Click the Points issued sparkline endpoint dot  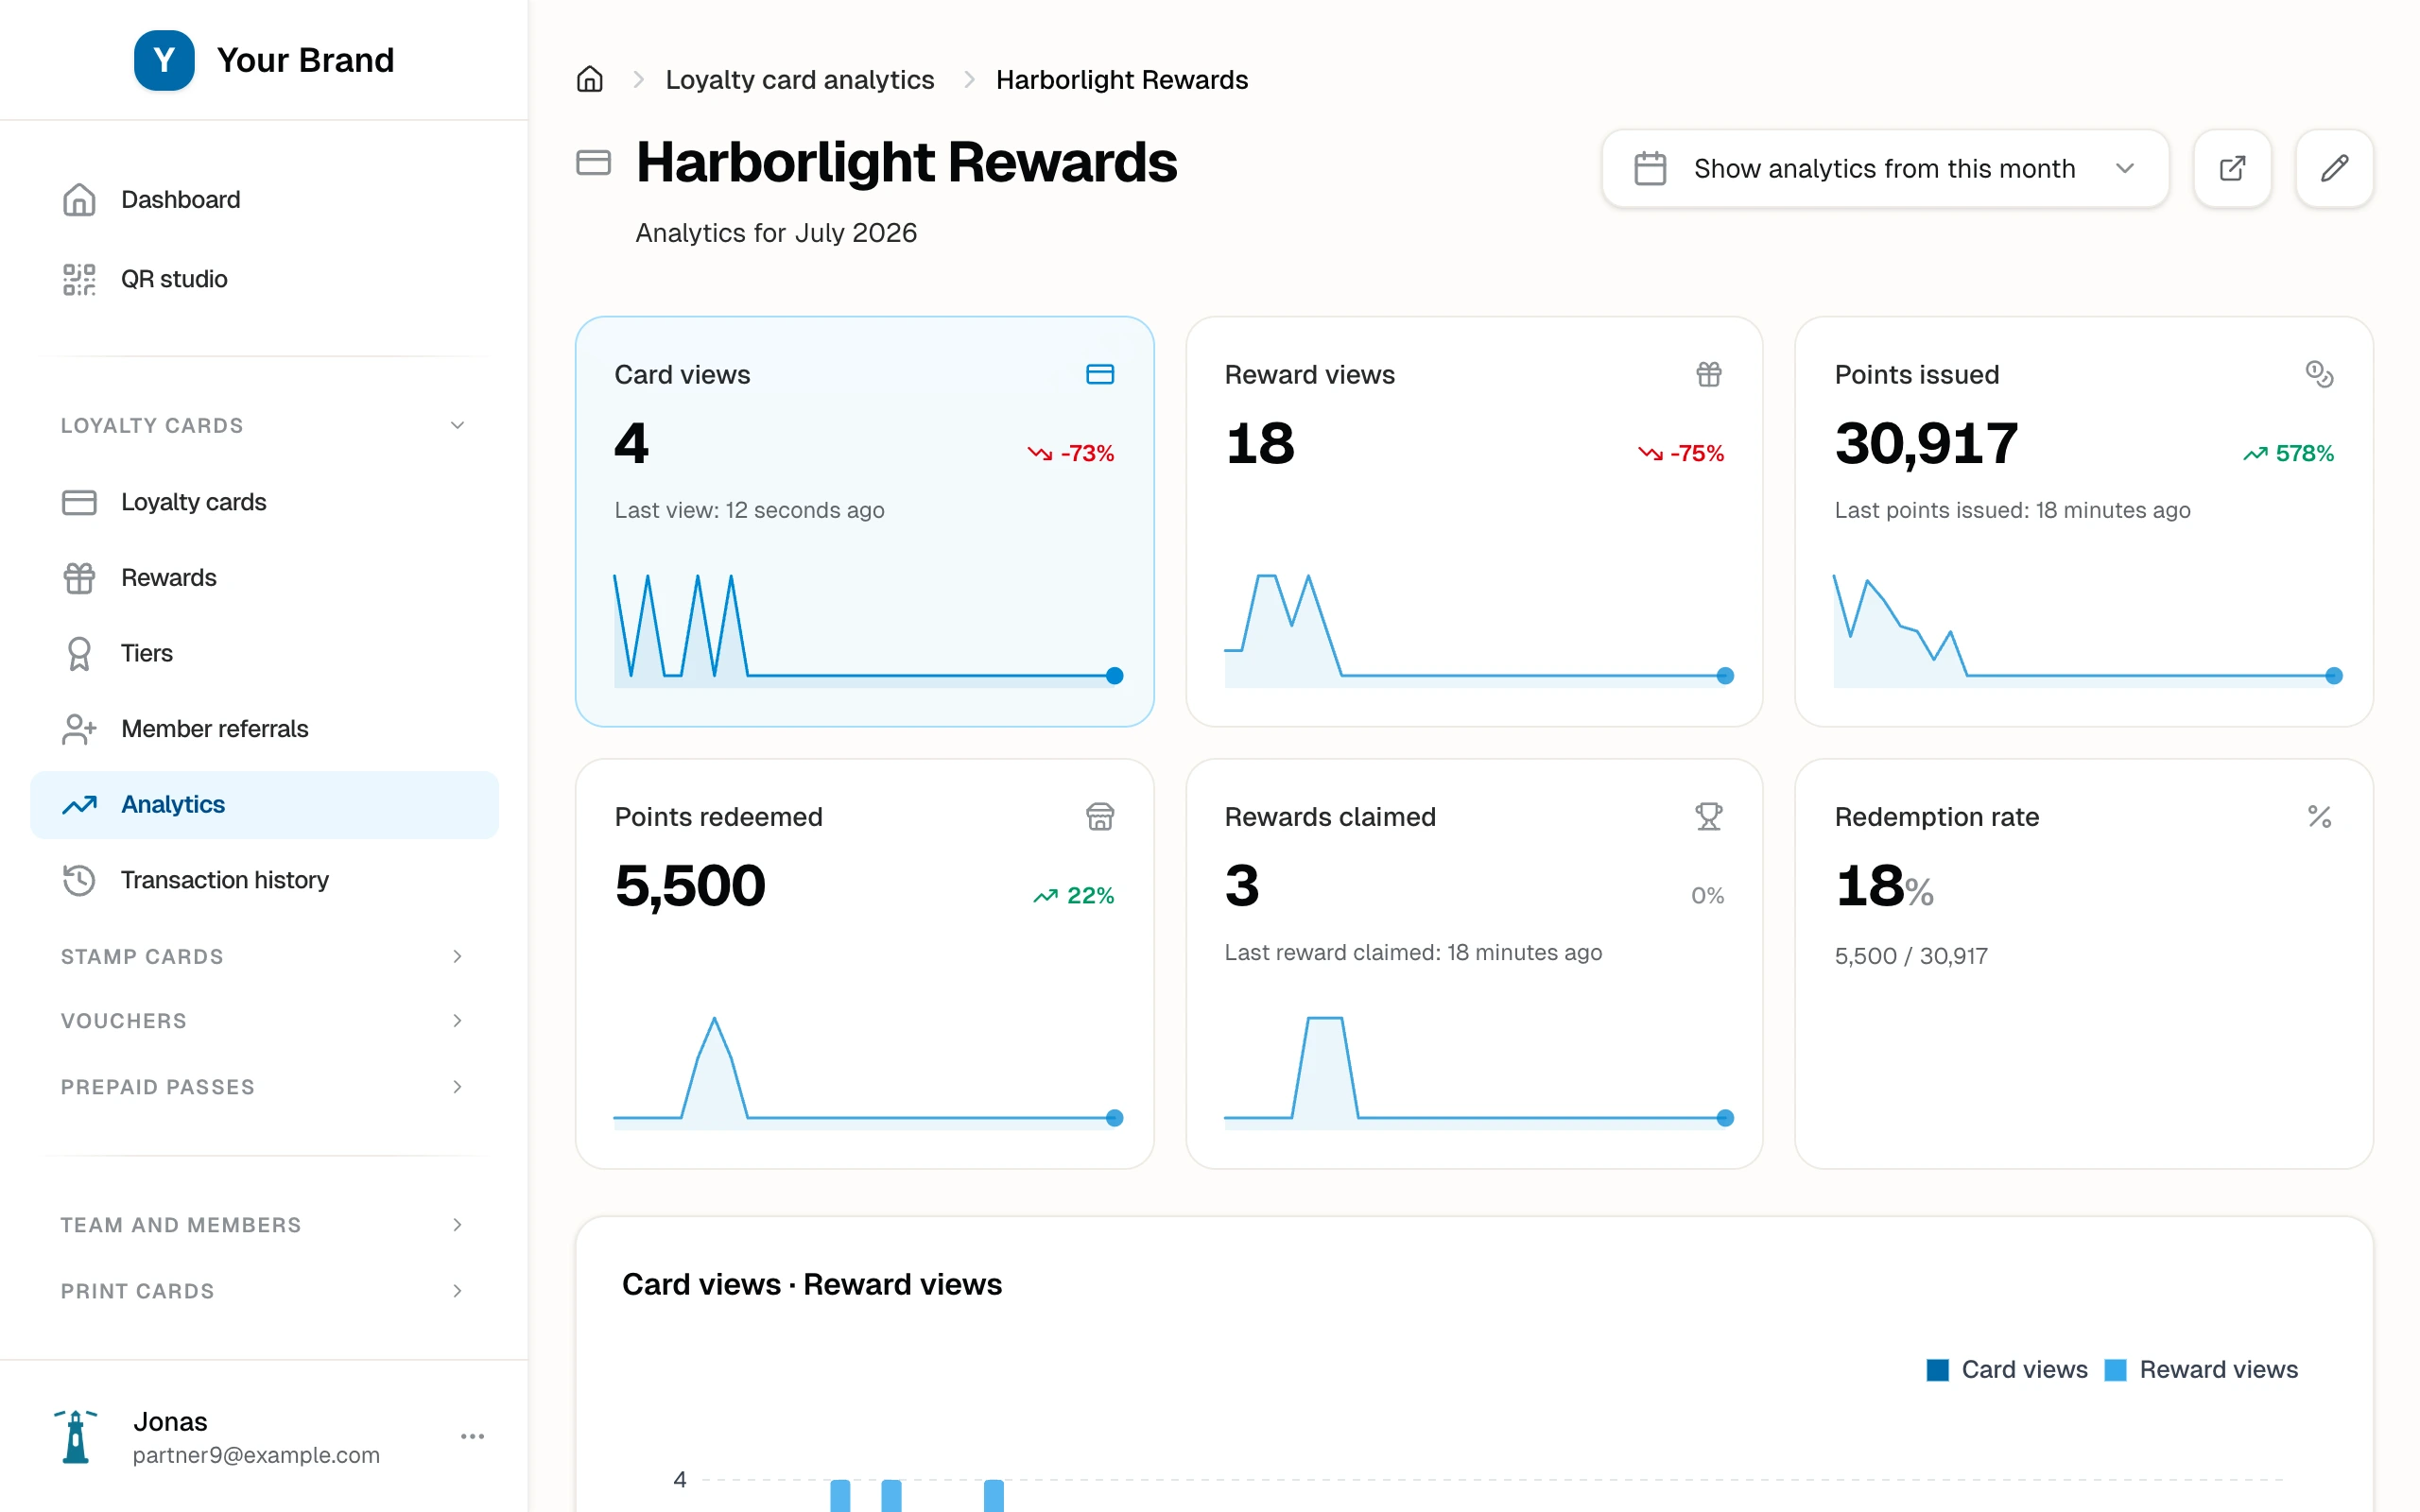coord(2334,676)
